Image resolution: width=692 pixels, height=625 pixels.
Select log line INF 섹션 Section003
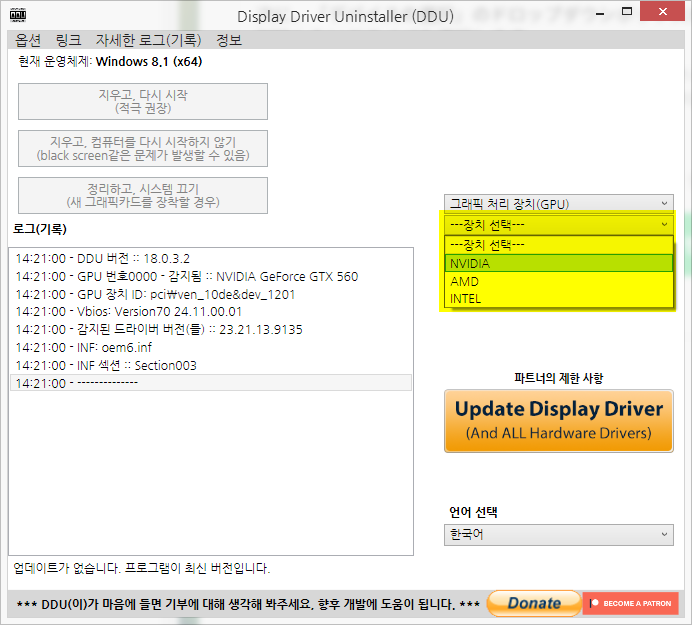click(211, 365)
